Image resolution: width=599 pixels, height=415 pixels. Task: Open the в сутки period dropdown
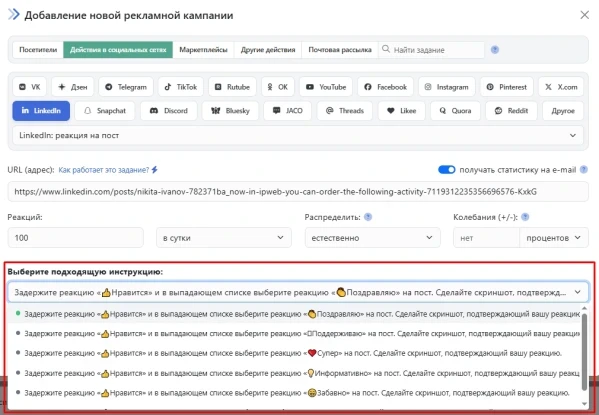tap(224, 238)
